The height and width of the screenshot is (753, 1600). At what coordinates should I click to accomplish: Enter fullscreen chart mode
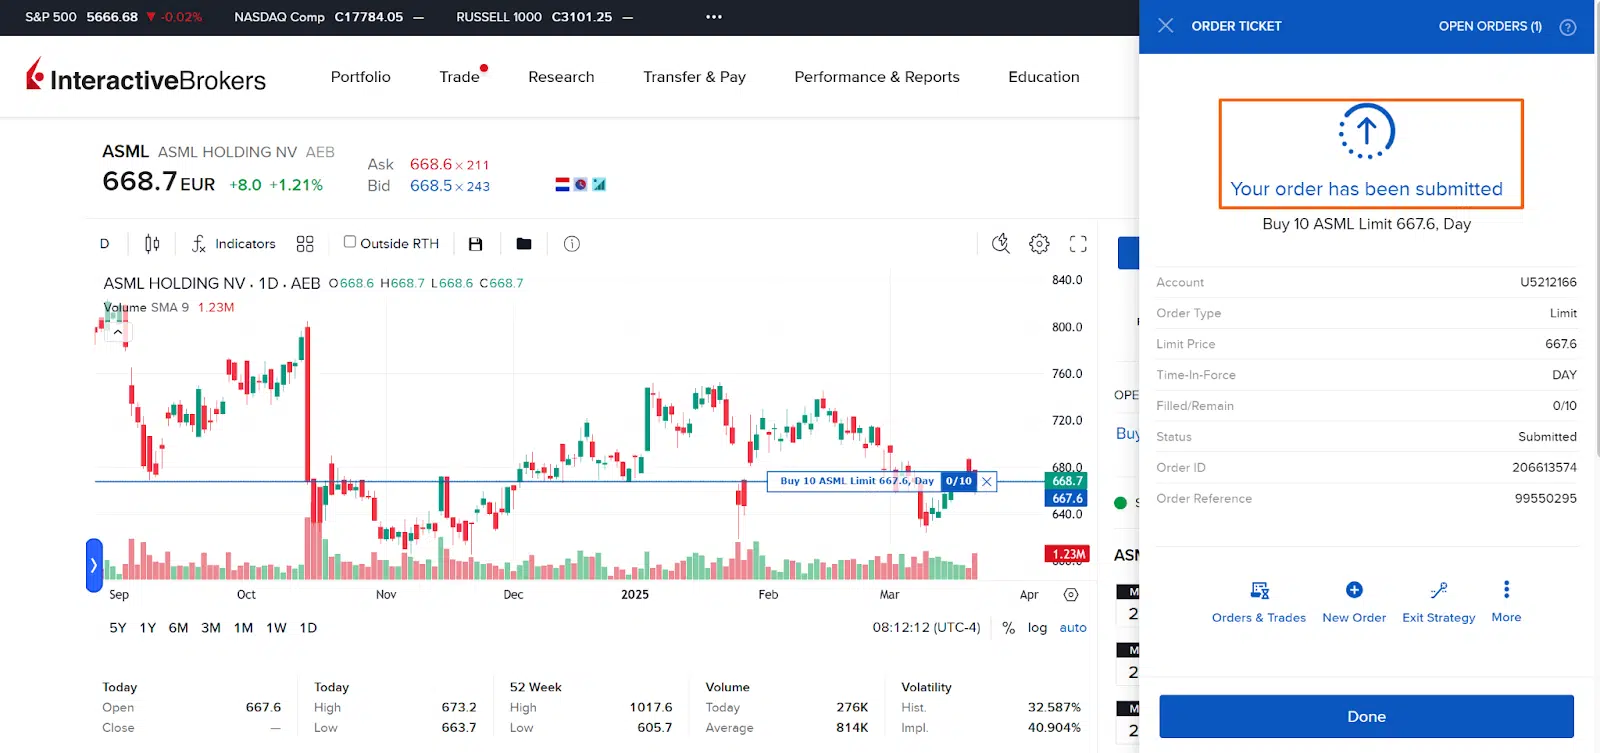pos(1078,243)
